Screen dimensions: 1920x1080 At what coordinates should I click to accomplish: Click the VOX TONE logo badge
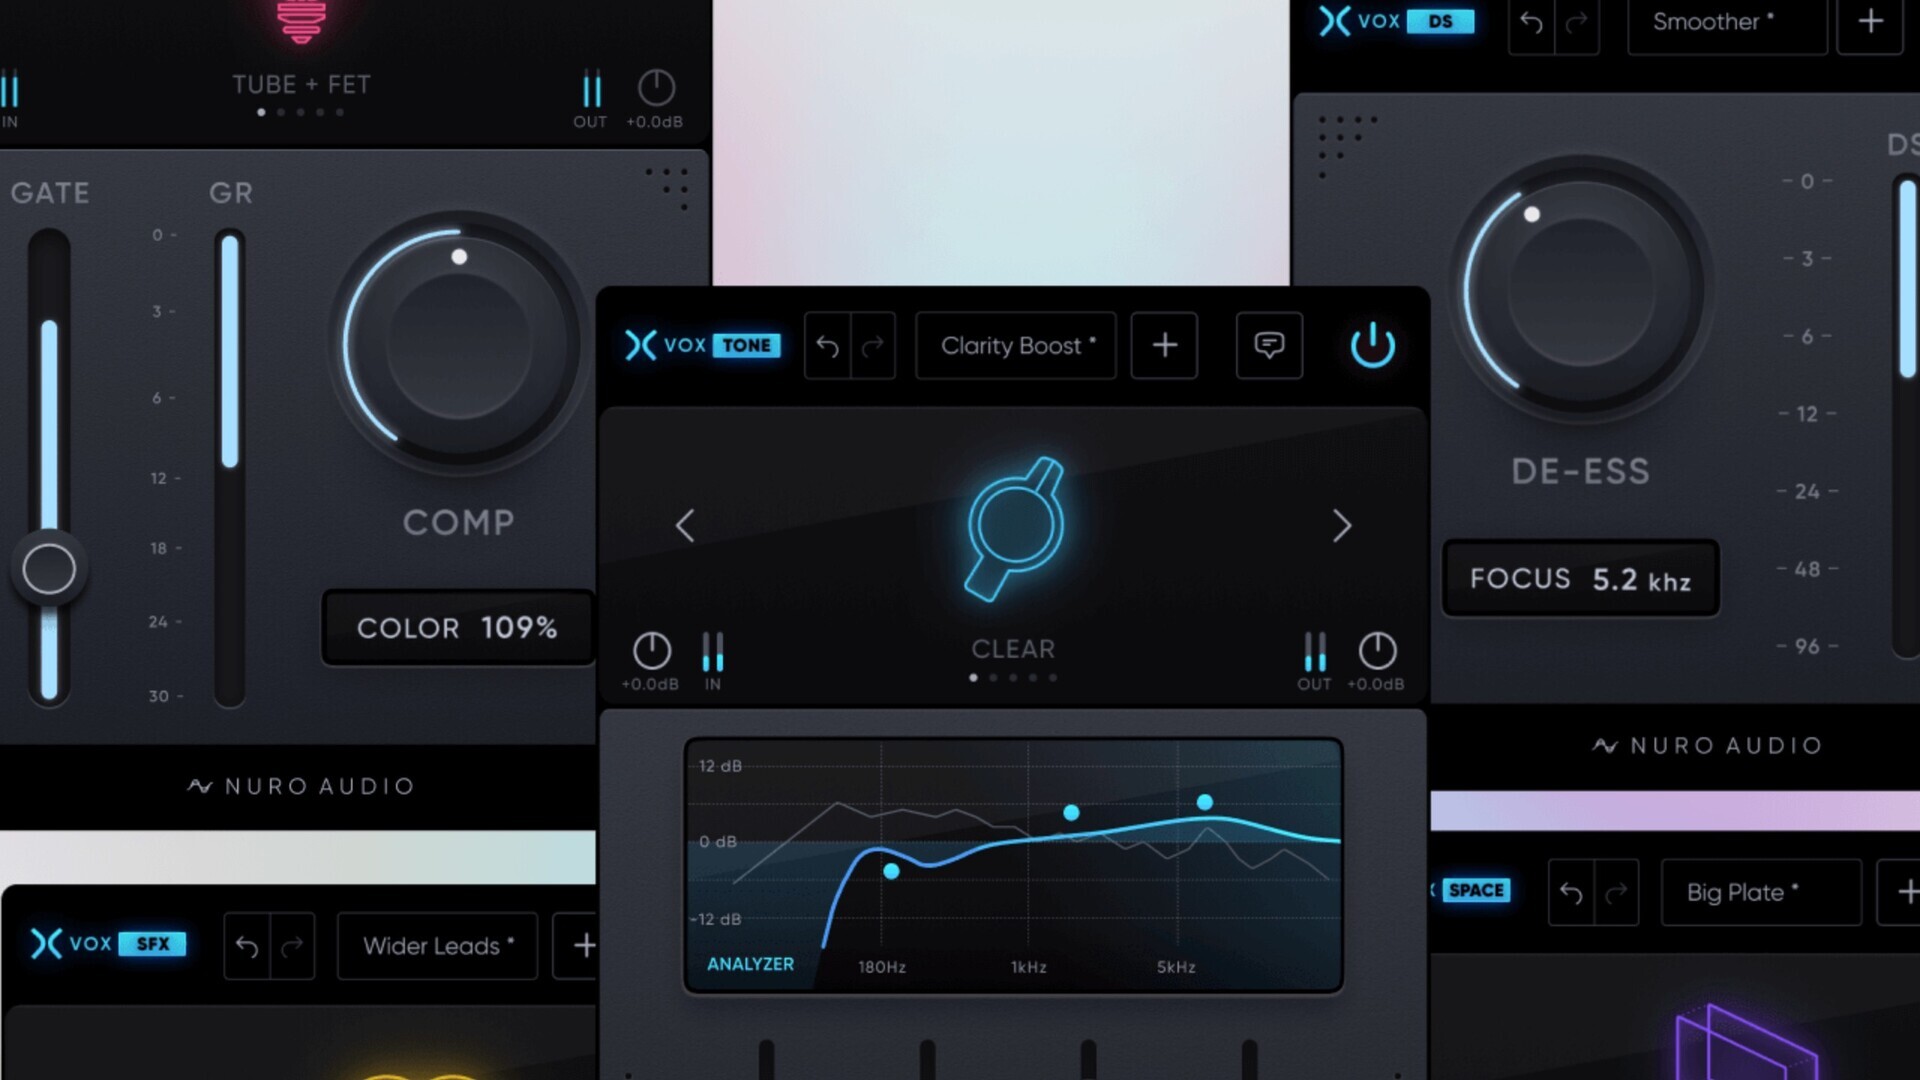[703, 345]
